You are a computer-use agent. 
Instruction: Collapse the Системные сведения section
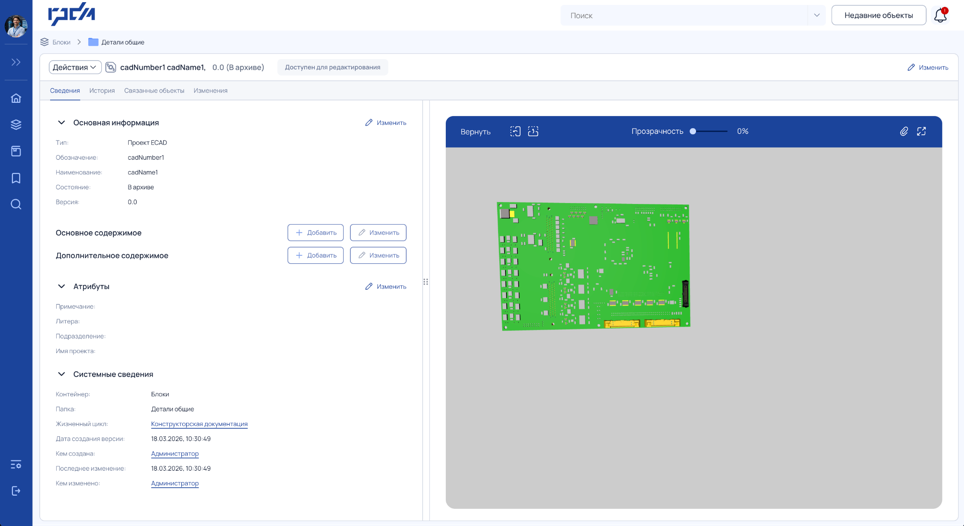coord(61,374)
